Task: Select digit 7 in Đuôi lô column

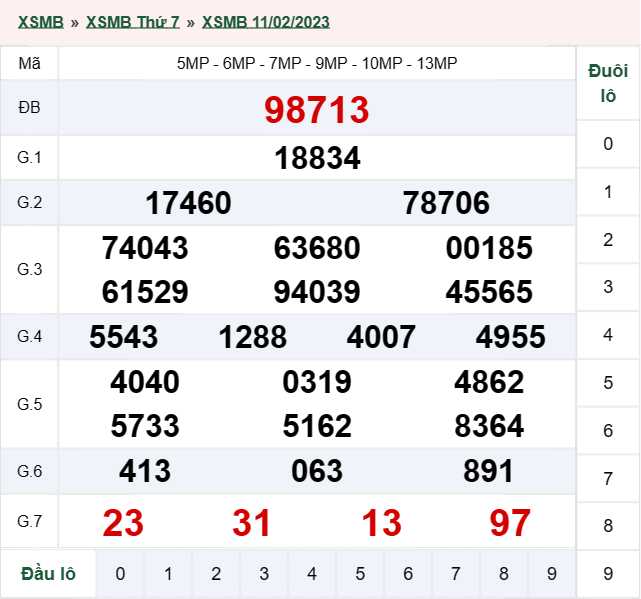Action: 608,479
